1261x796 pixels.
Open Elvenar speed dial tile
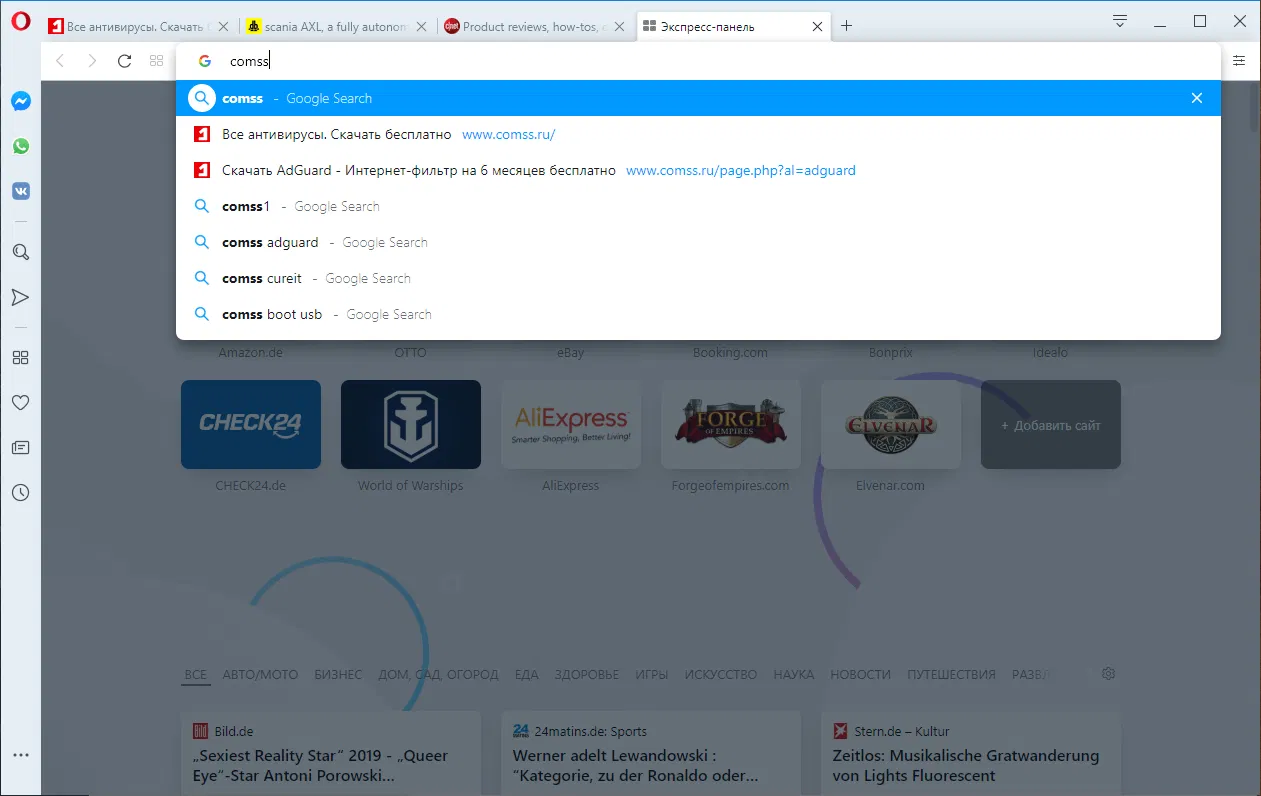pos(891,424)
